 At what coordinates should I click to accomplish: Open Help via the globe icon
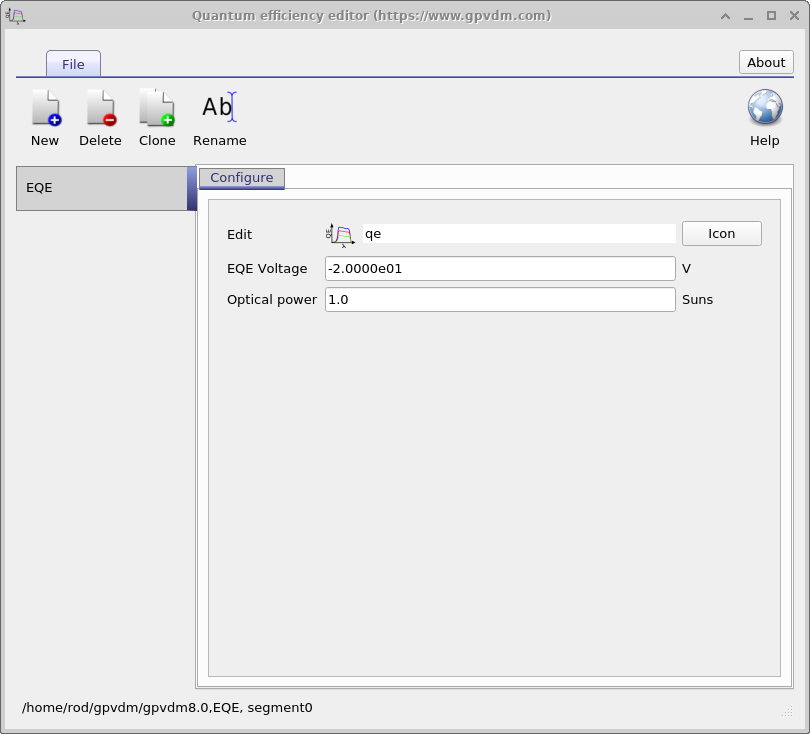764,105
